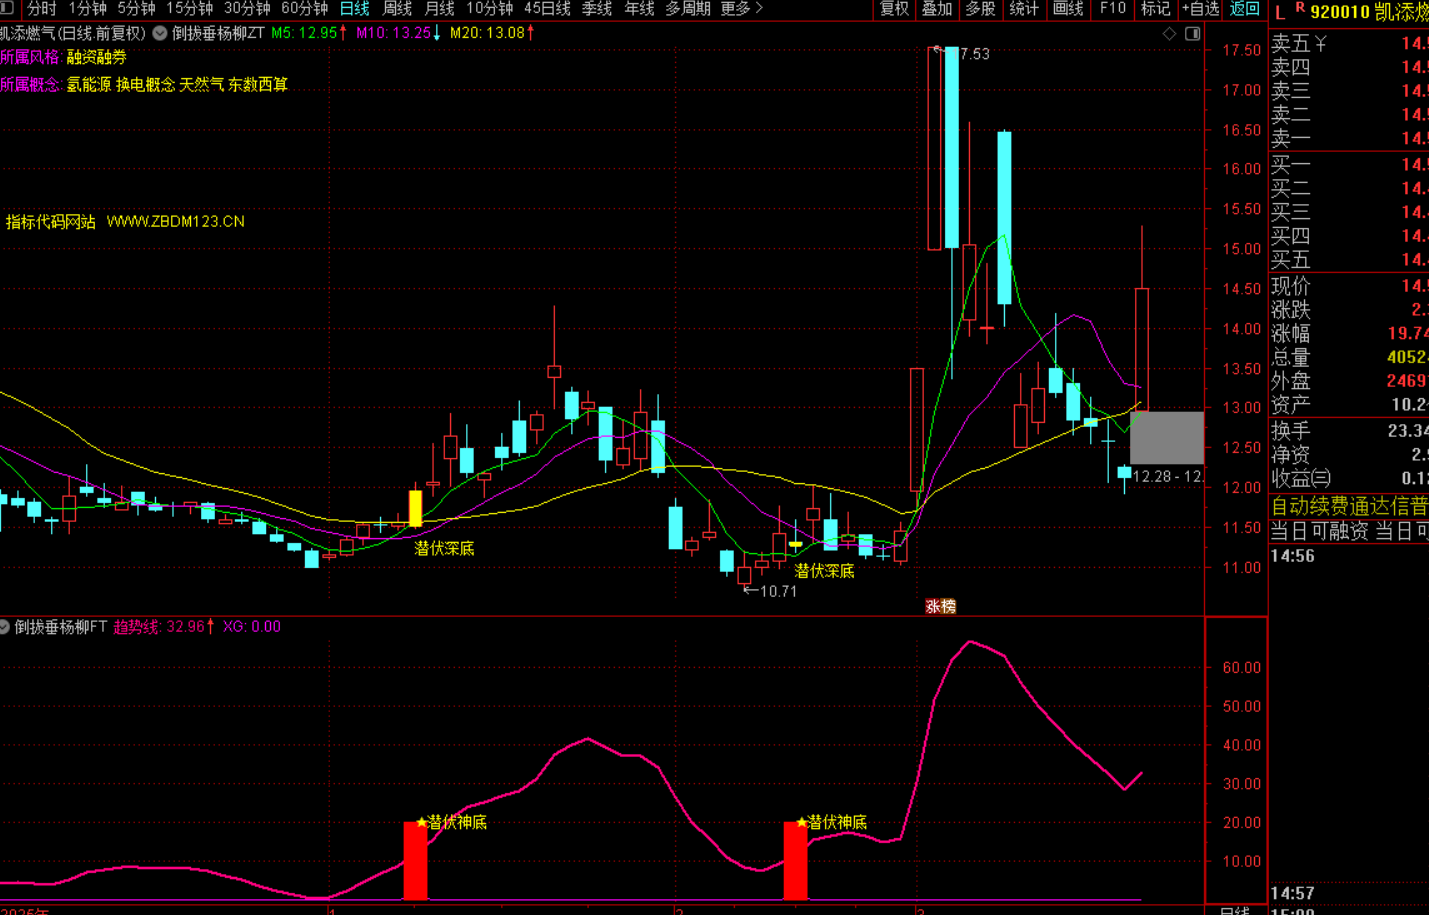The image size is (1429, 915).
Task: Click the ¥ icon next to 卖五
Action: (1321, 43)
